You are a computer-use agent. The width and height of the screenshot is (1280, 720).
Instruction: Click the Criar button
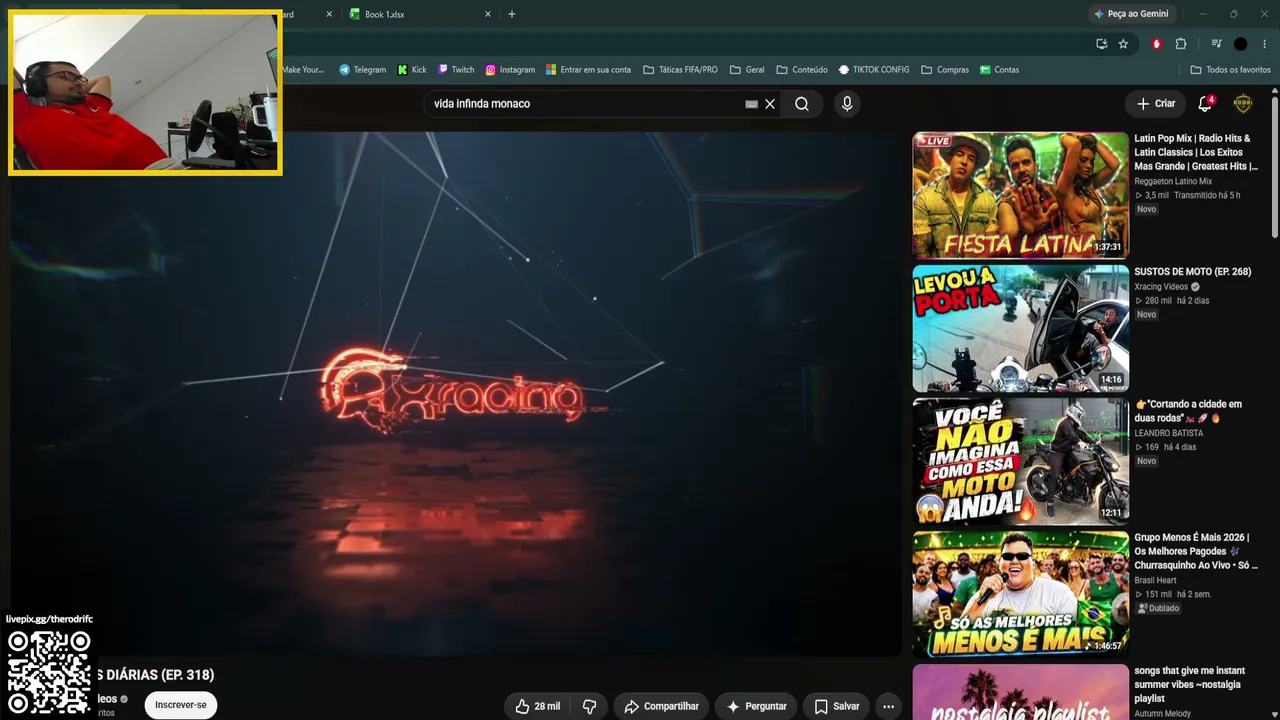[1156, 104]
